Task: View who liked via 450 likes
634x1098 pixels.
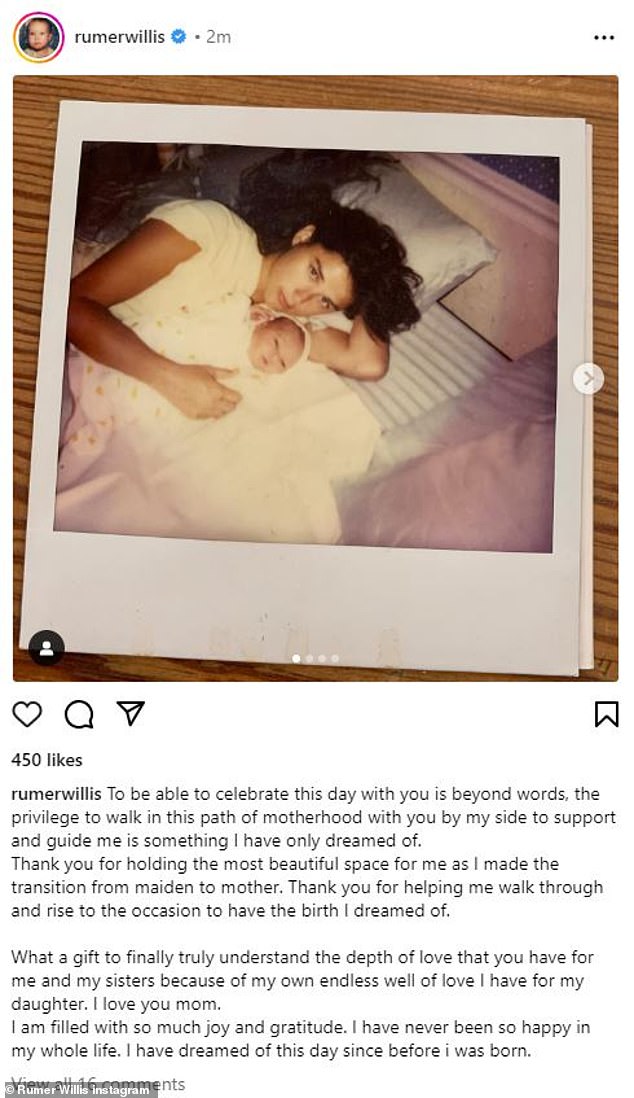Action: (x=47, y=760)
